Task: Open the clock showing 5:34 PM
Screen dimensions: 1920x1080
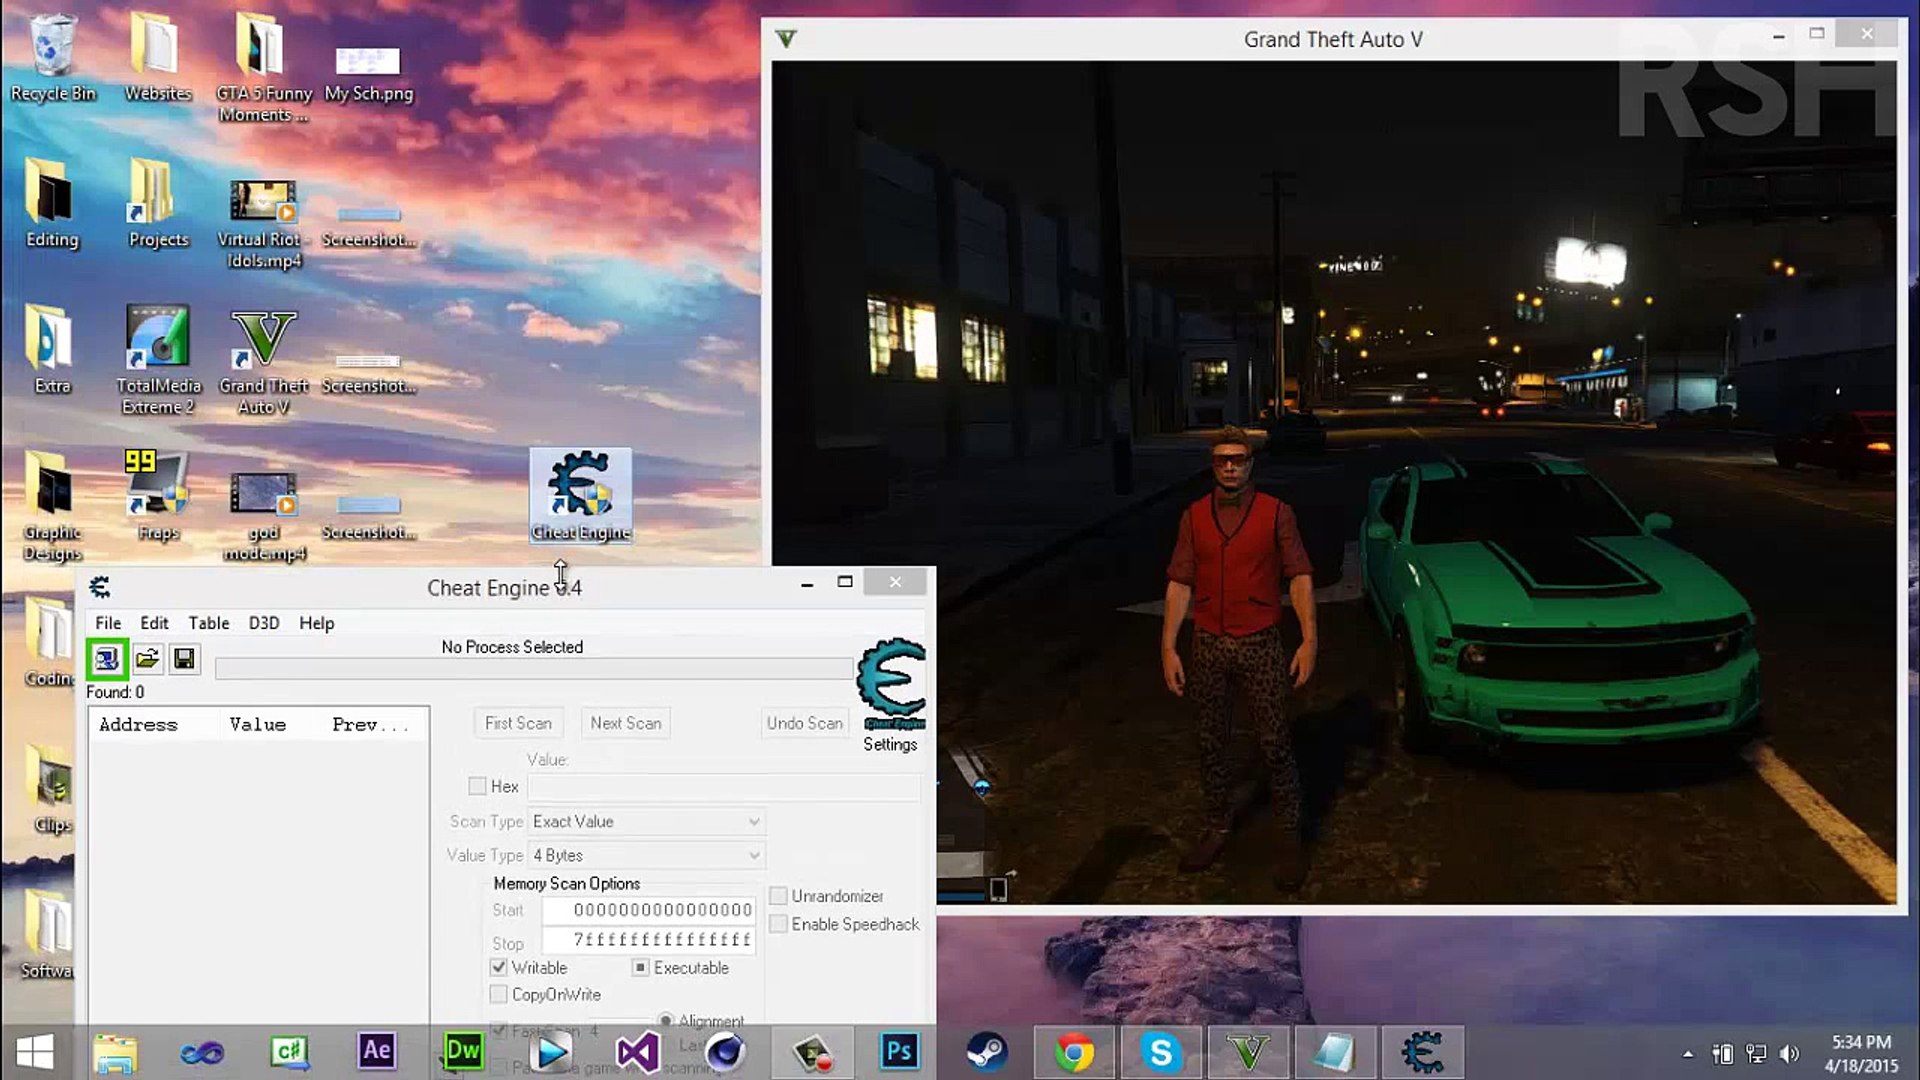Action: [x=1861, y=1053]
